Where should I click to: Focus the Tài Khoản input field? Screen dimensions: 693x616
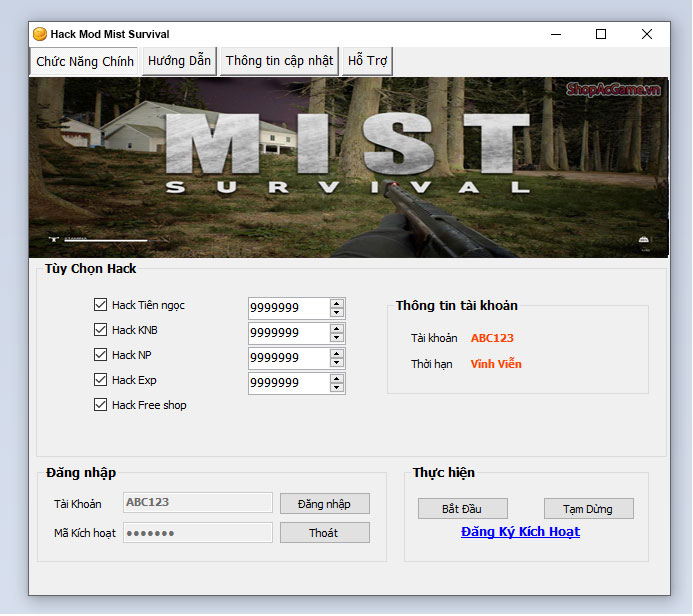coord(198,503)
